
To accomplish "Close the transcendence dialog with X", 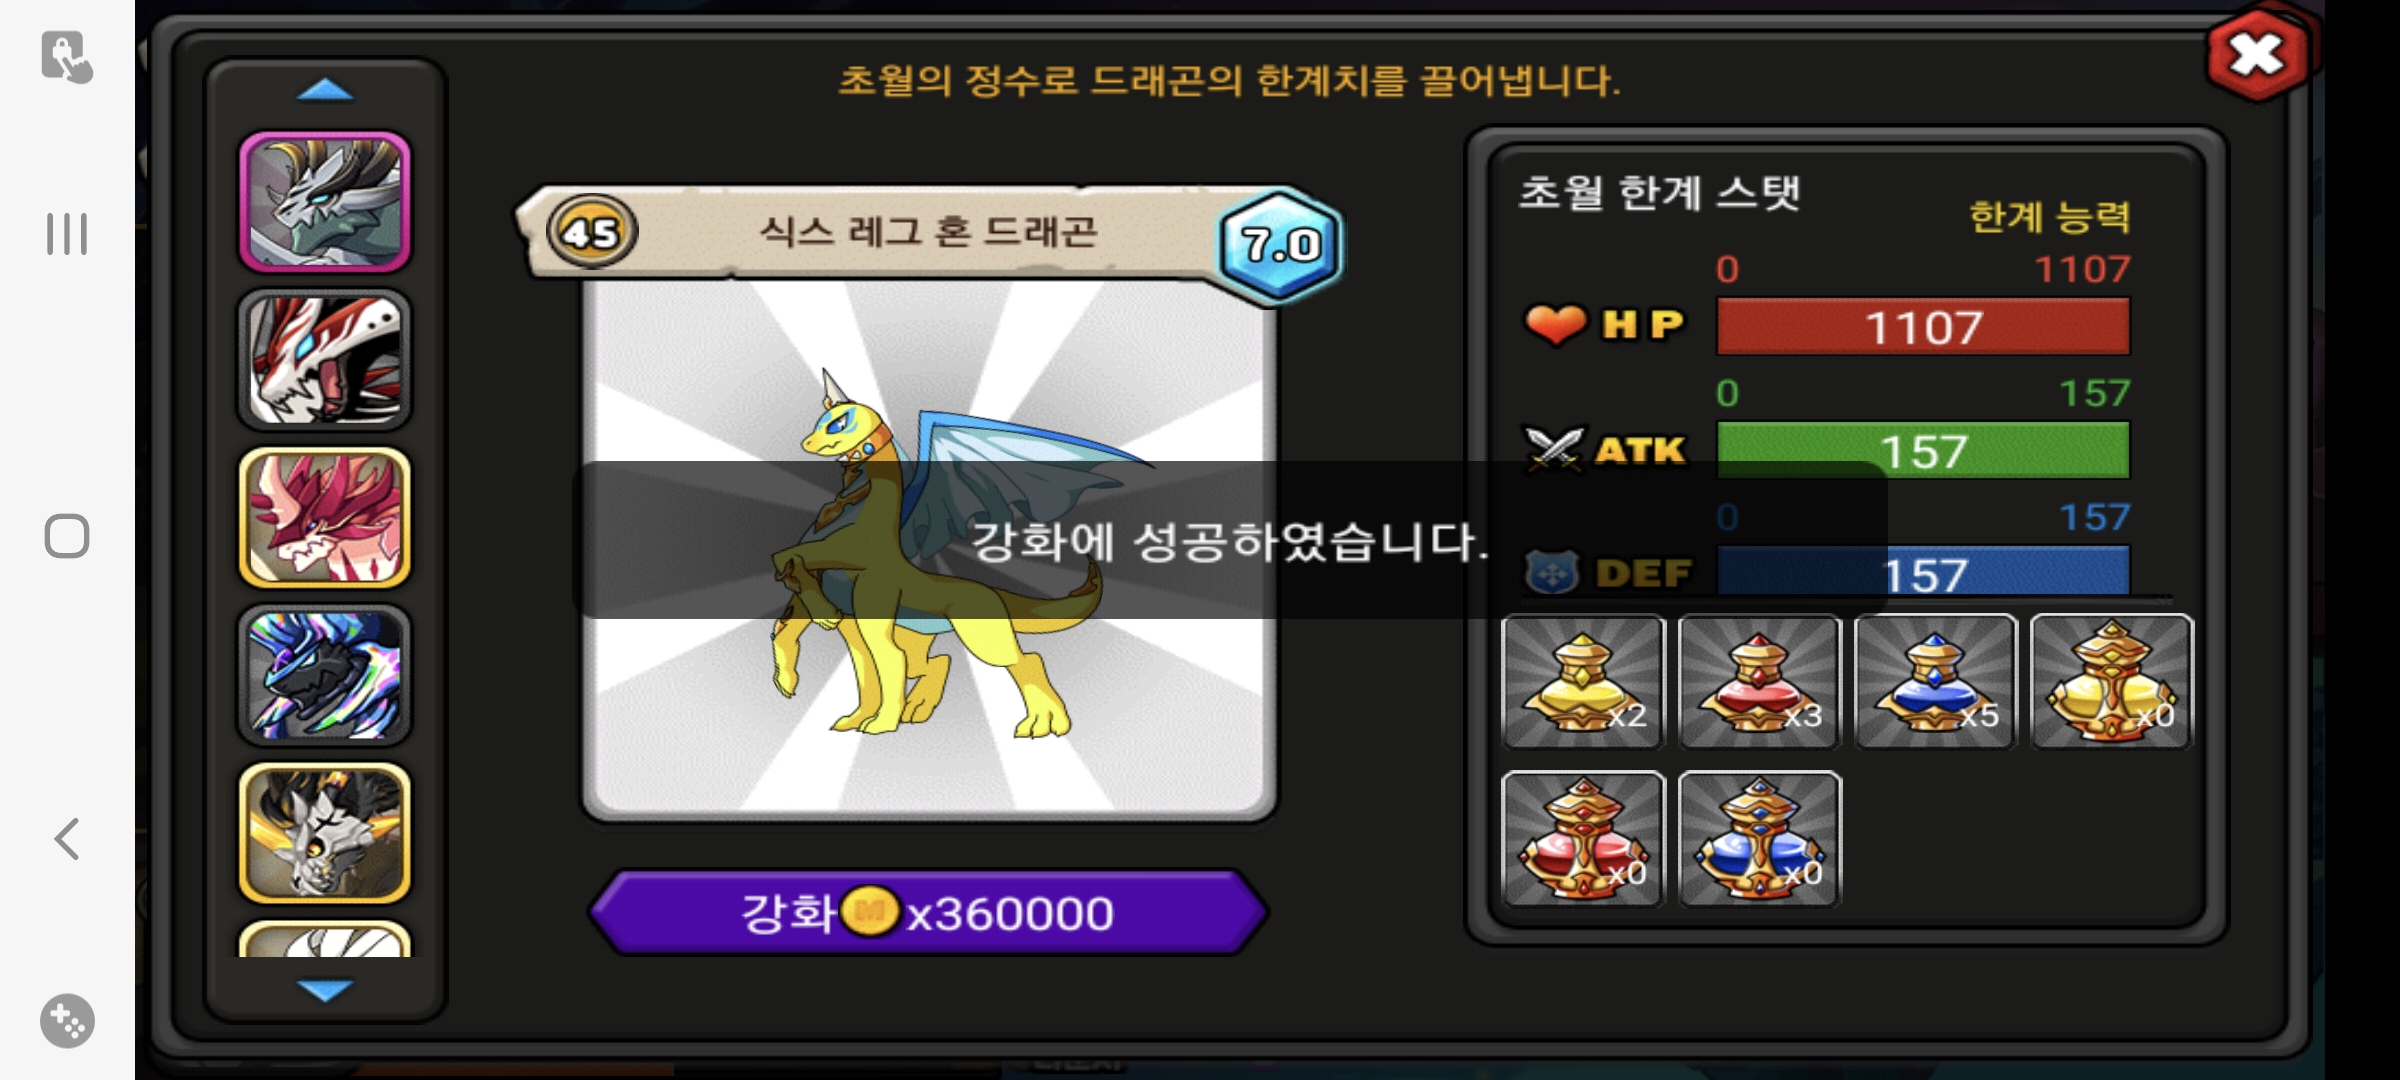I will (x=2257, y=55).
